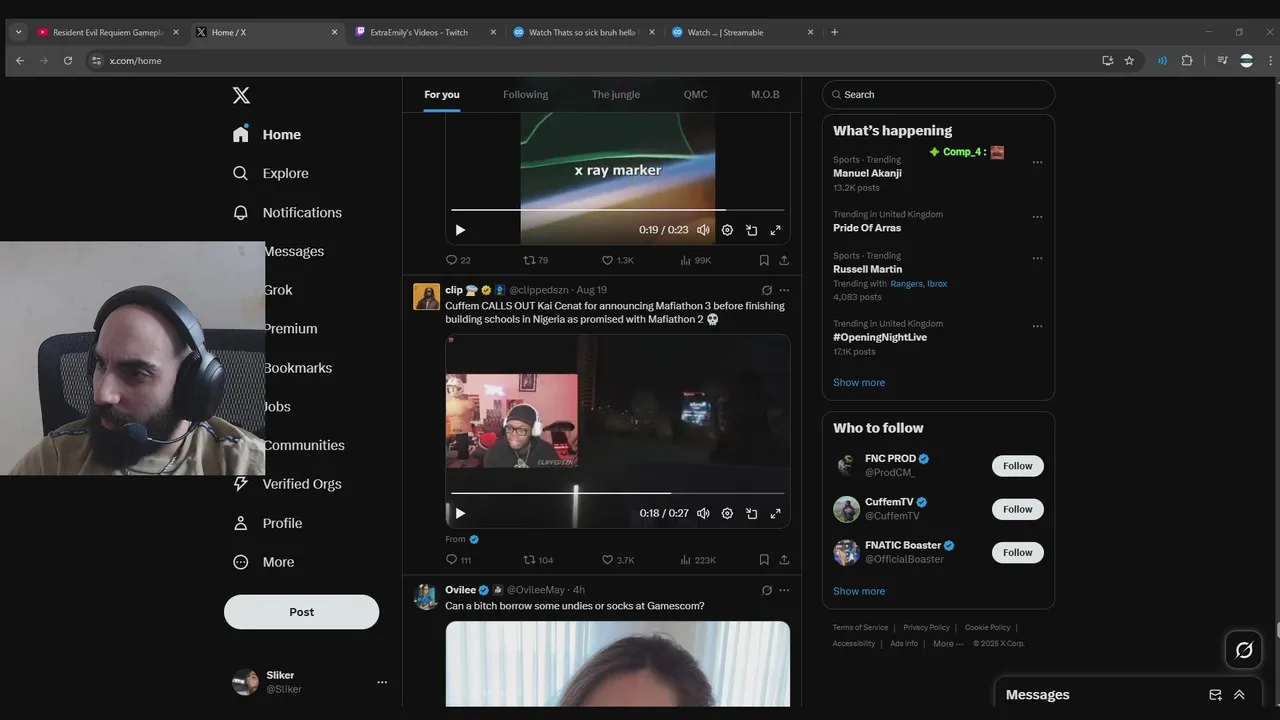Click the Grok icon on clippedszn post

[x=767, y=290]
